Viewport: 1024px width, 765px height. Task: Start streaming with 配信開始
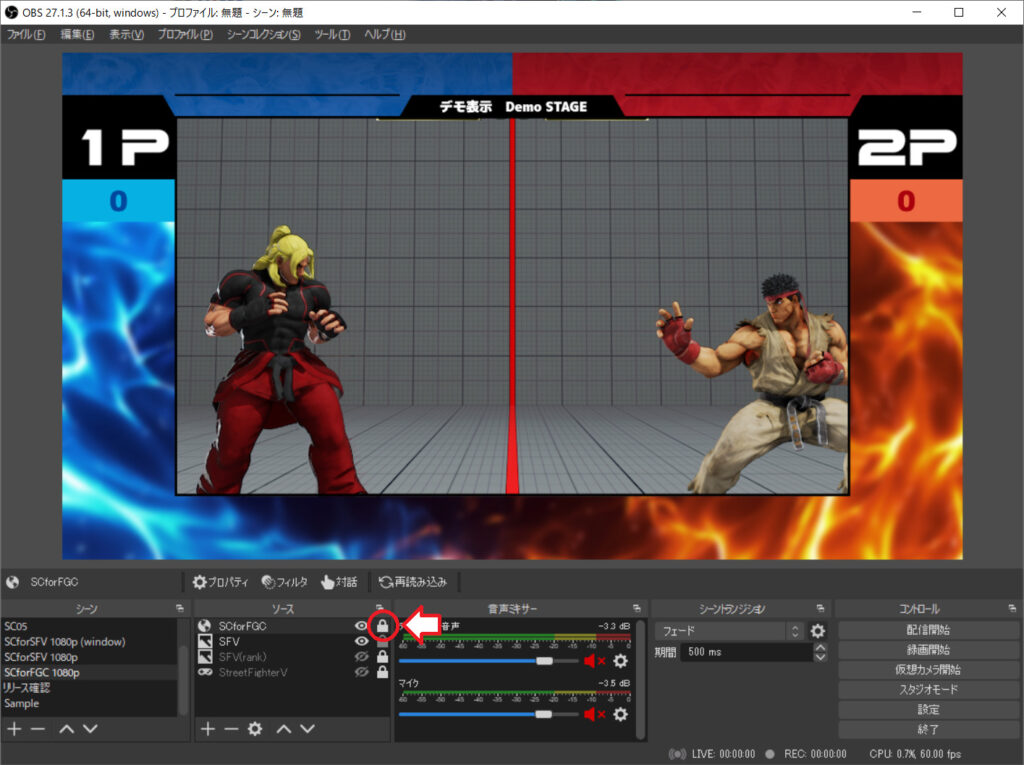[x=928, y=630]
